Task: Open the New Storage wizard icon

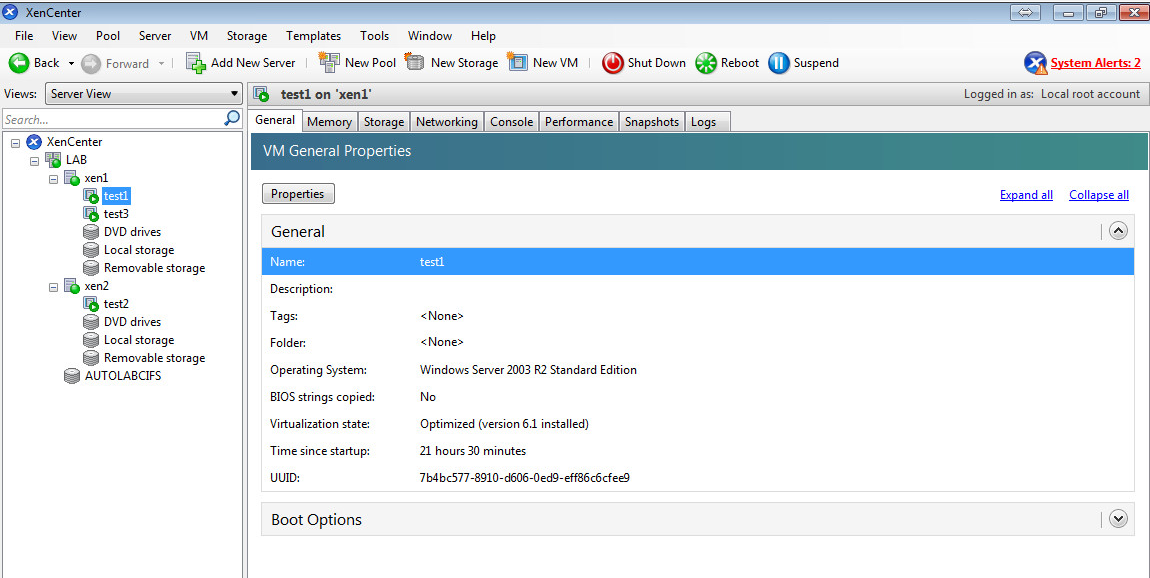Action: (415, 62)
